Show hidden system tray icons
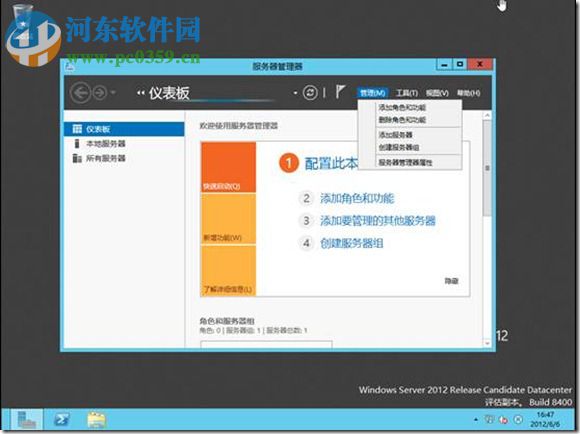Screen dimensions: 580x434 coord(476,420)
